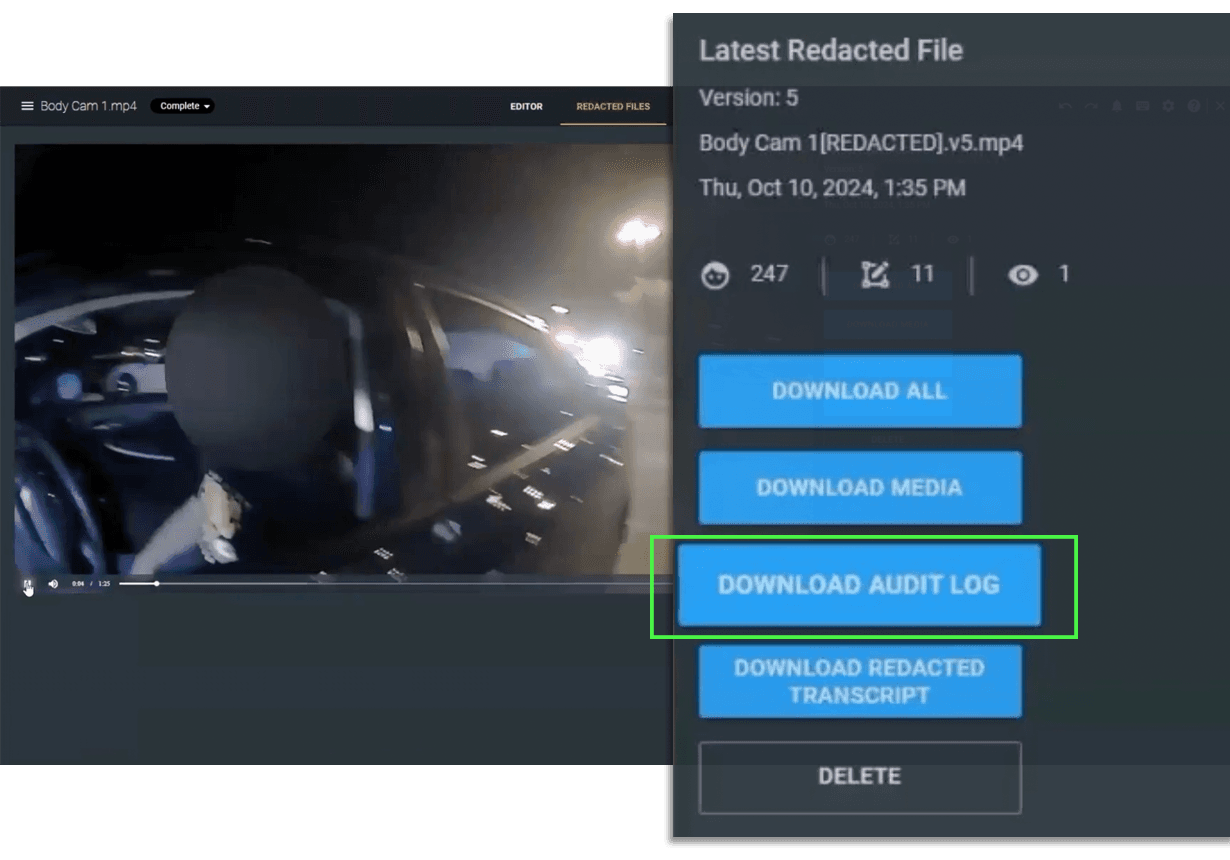Click the Download Media button
The image size is (1230, 860).
[859, 488]
